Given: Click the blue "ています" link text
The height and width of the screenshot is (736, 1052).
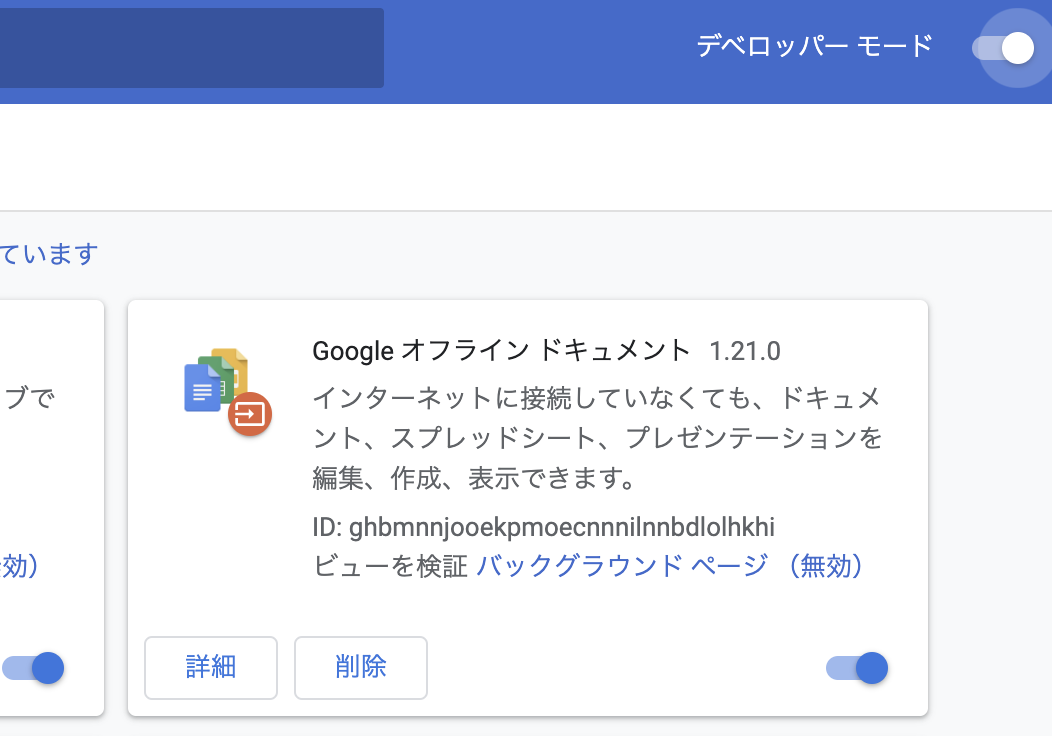Looking at the screenshot, I should (x=49, y=254).
